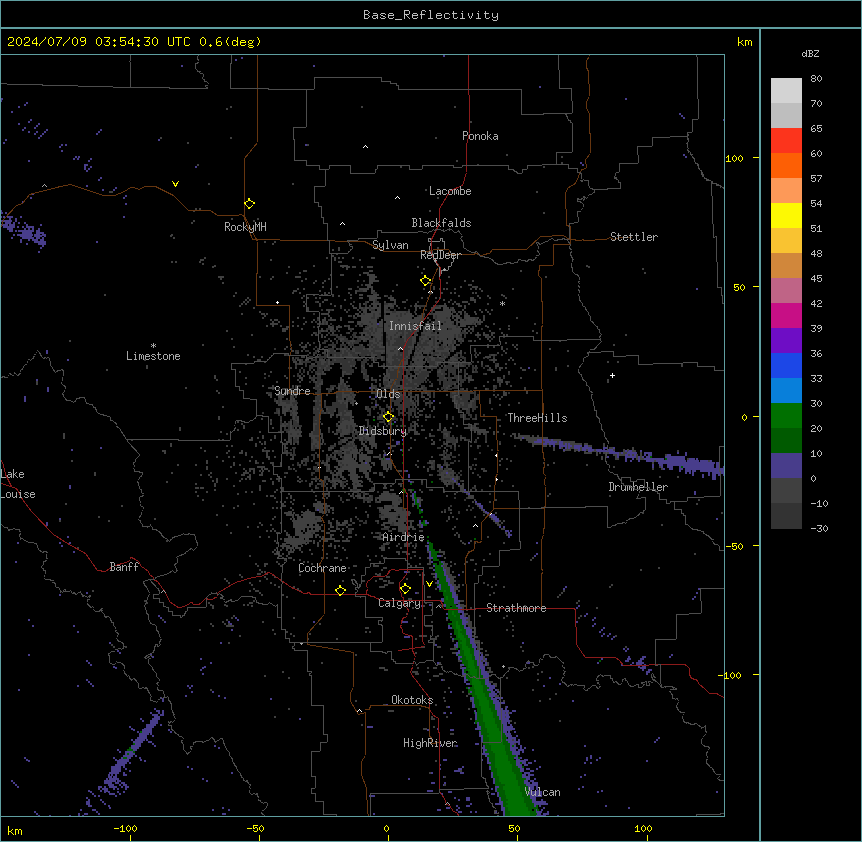The image size is (862, 842).
Task: Click the -100 tick label on bottom axis
Action: 125,828
